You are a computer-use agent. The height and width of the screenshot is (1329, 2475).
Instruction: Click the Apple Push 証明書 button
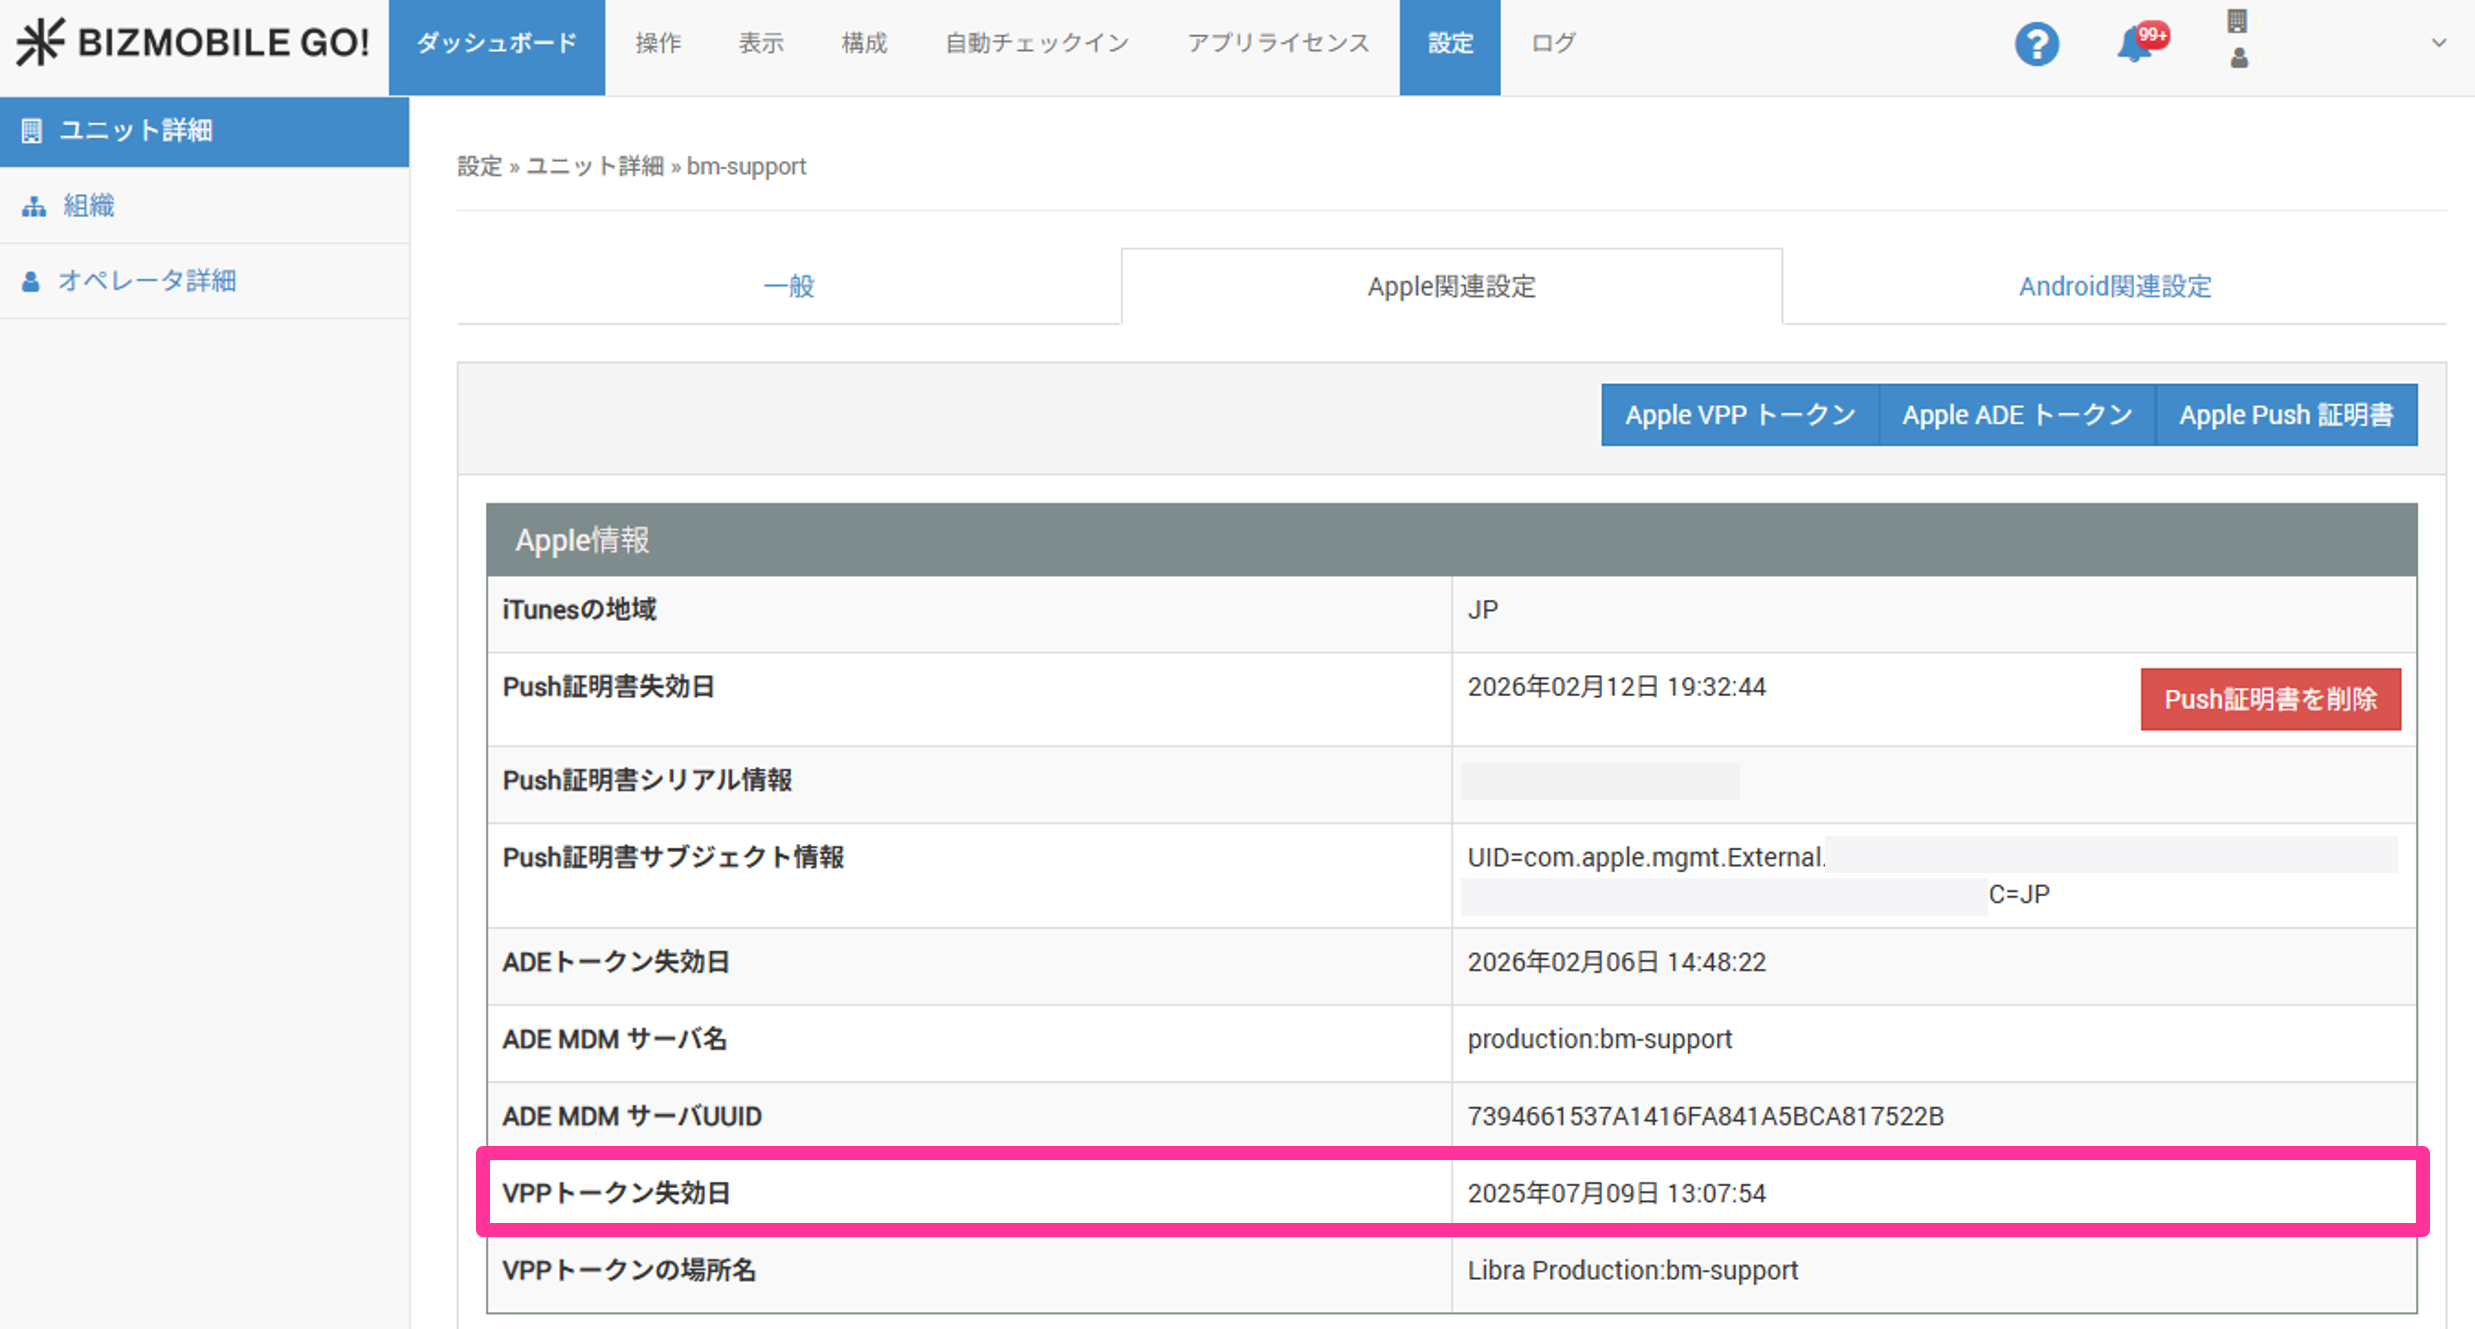[2286, 415]
